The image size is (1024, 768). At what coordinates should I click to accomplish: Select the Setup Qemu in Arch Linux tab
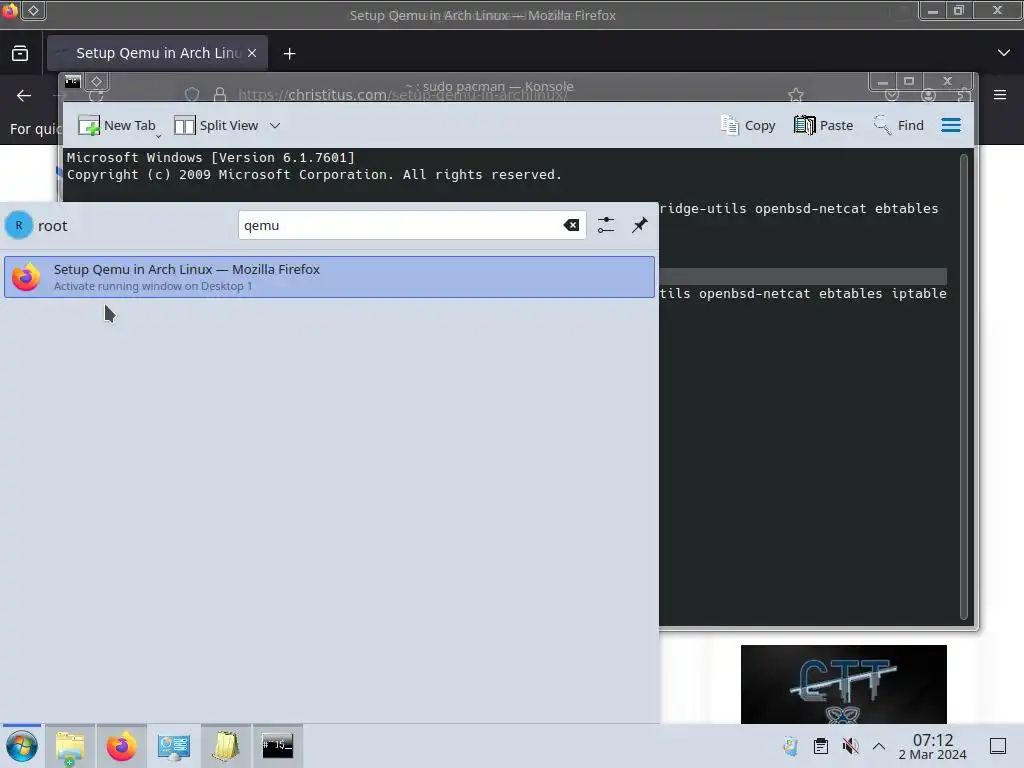coord(157,53)
